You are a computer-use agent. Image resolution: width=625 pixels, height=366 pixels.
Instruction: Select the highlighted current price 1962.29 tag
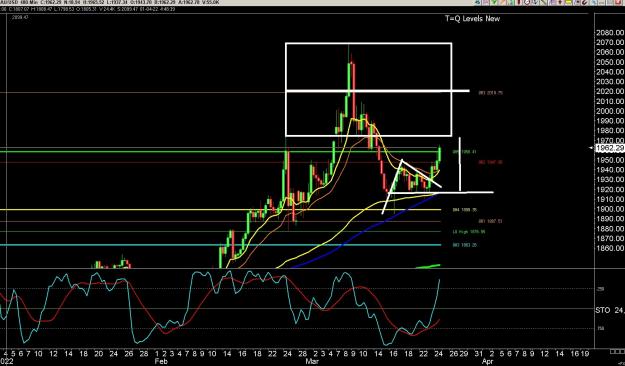610,148
